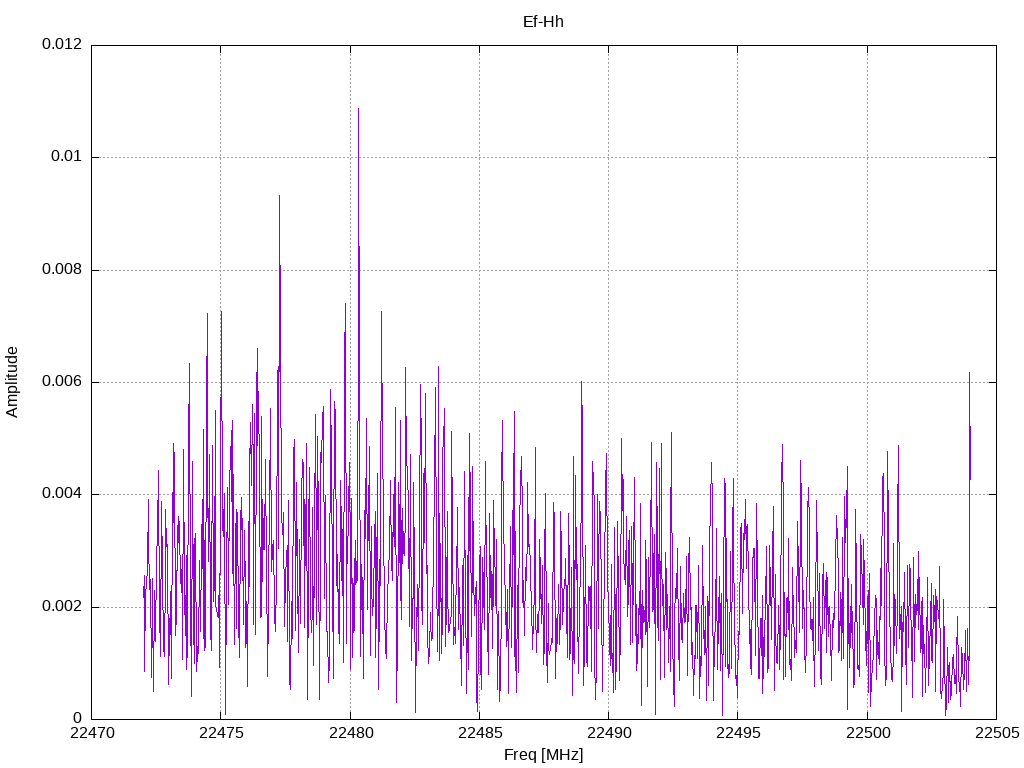The image size is (1024, 768).
Task: Click the 0.008 y-axis tick label
Action: (x=62, y=270)
